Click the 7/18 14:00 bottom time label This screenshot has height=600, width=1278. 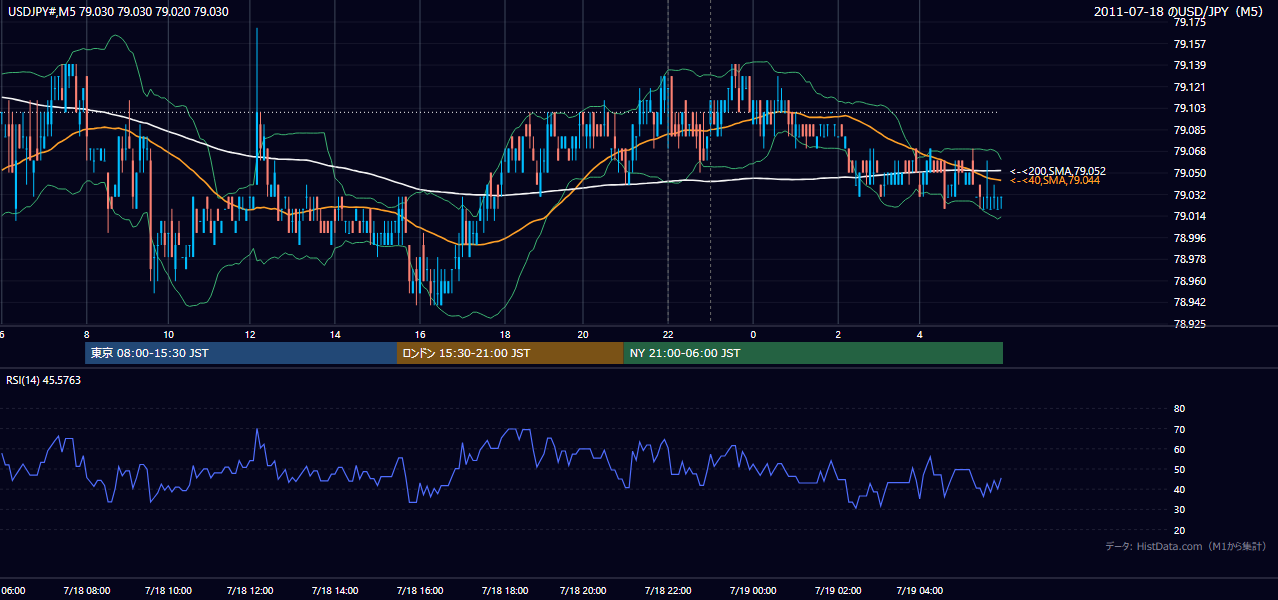coord(335,590)
